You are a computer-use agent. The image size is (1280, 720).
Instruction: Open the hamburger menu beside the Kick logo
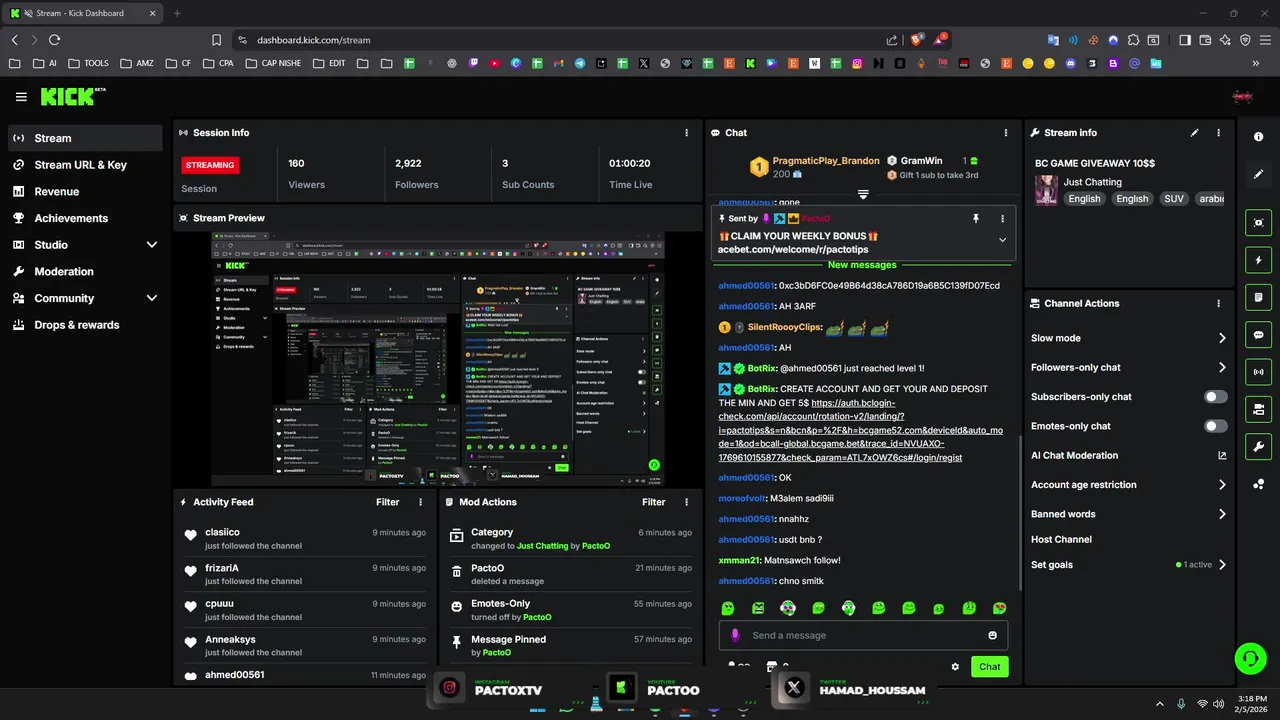click(21, 97)
